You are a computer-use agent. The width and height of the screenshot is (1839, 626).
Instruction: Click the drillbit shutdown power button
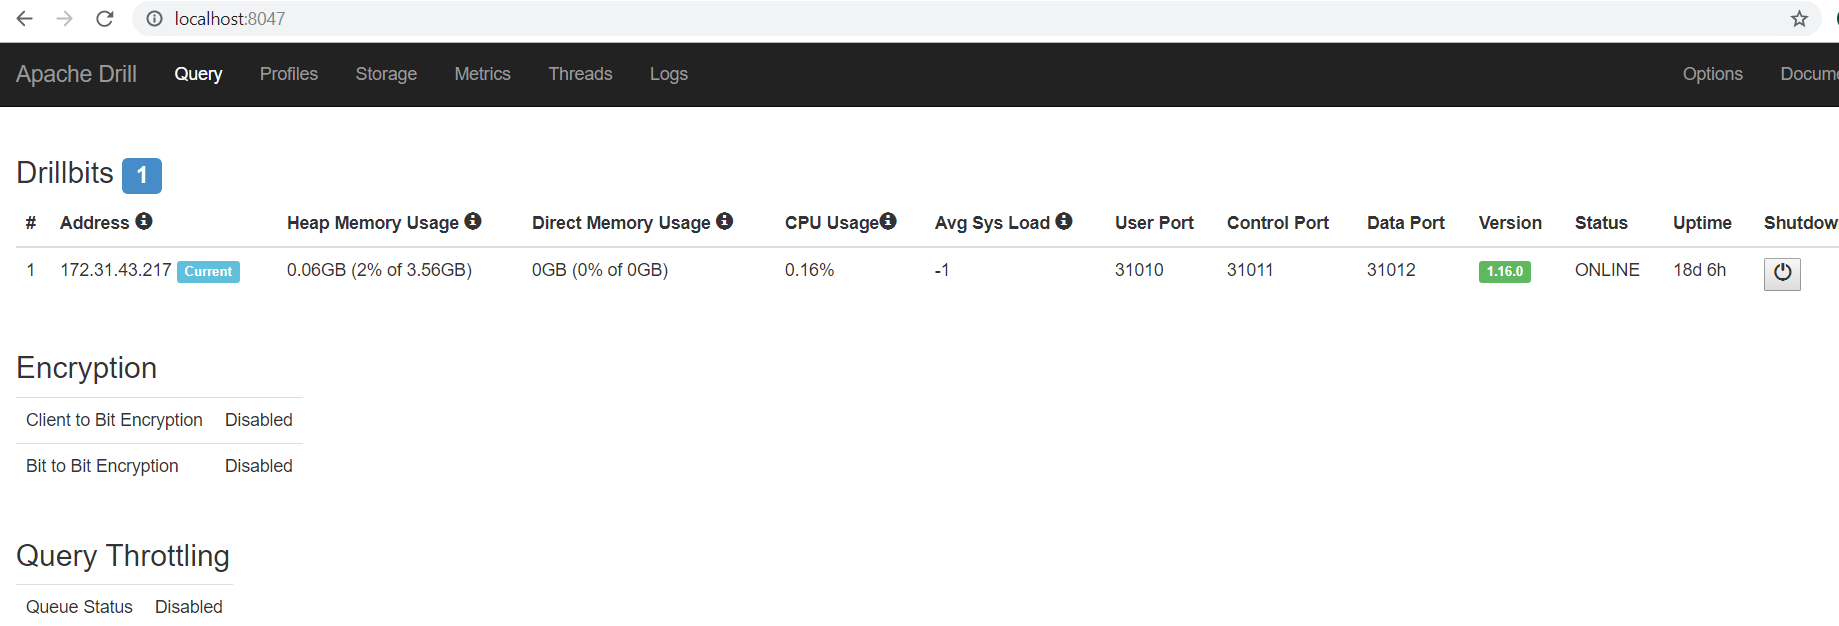[x=1782, y=273]
